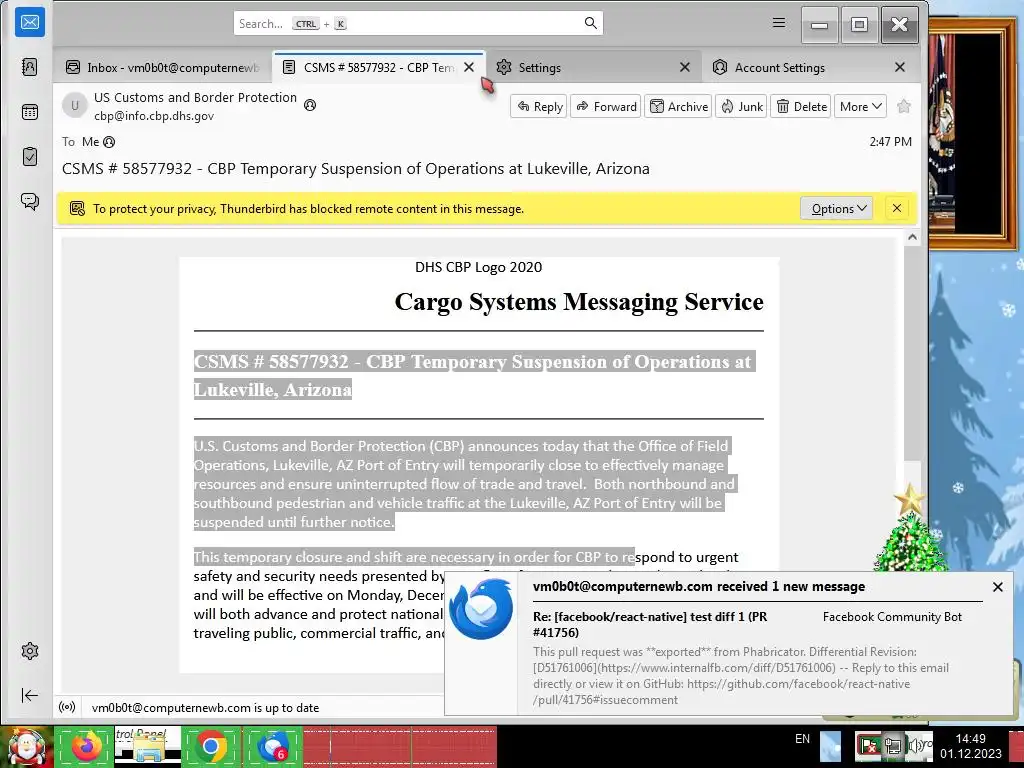
Task: Click the notification's Facebook Community Bot sender
Action: (892, 616)
